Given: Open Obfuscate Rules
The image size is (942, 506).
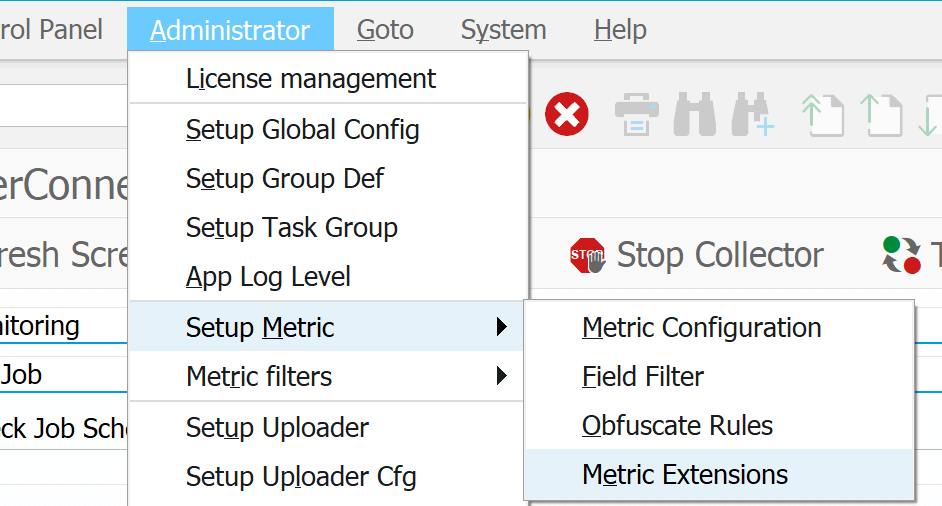Looking at the screenshot, I should pos(677,425).
